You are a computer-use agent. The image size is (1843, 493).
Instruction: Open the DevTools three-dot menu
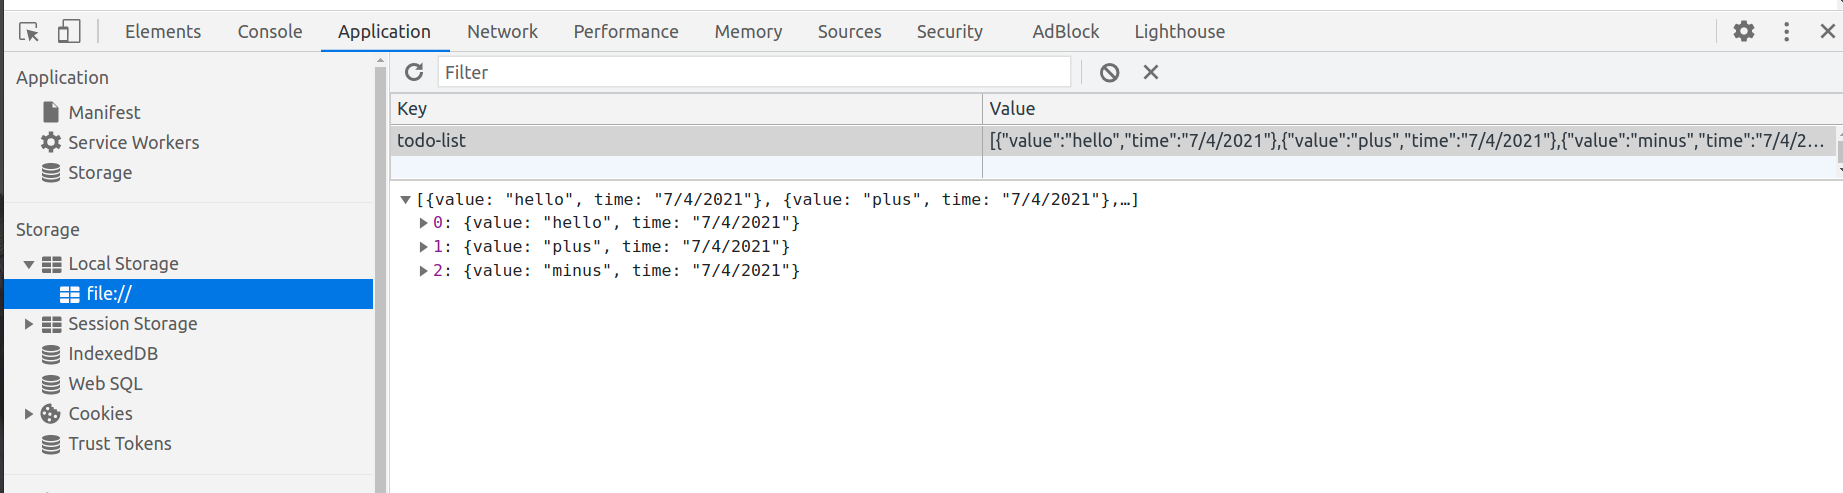click(x=1786, y=31)
